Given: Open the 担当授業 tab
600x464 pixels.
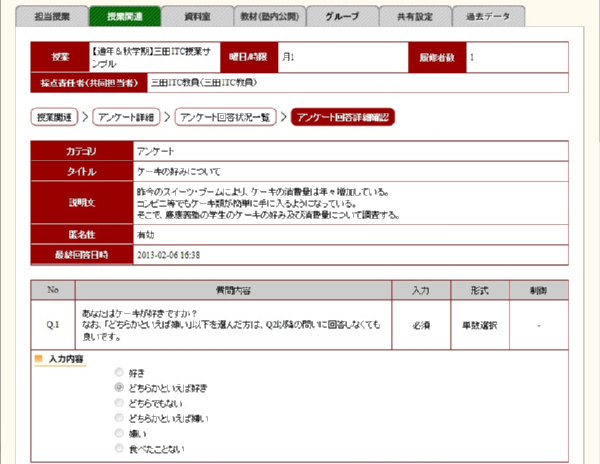Looking at the screenshot, I should pyautogui.click(x=53, y=17).
